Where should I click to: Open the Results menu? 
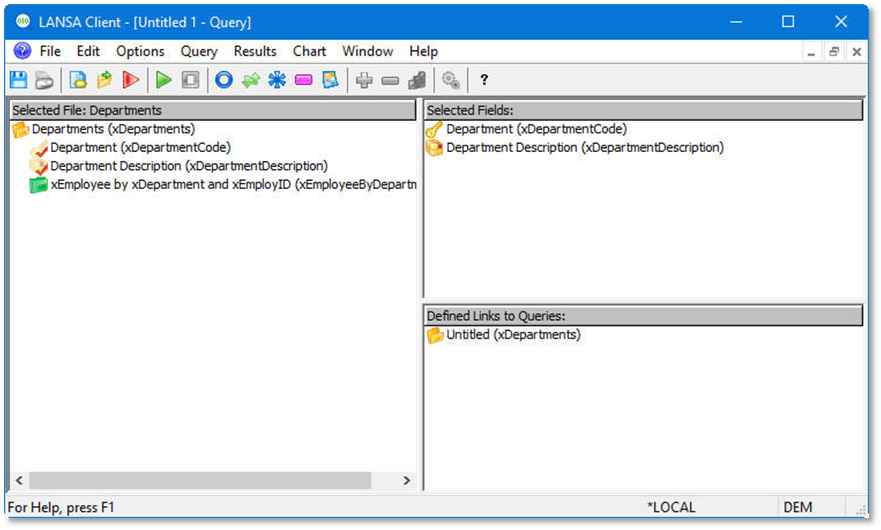coord(255,51)
